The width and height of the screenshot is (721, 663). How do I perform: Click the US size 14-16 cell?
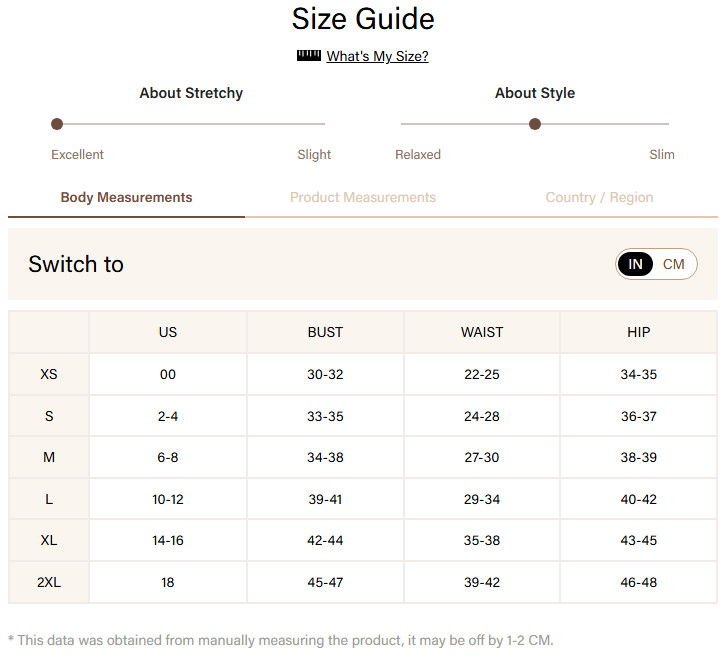[x=168, y=540]
